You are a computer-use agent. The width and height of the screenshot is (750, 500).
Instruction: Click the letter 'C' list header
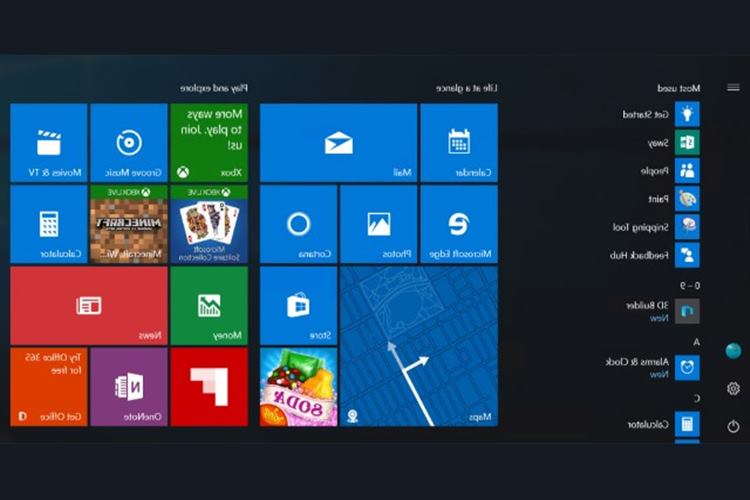coord(697,398)
